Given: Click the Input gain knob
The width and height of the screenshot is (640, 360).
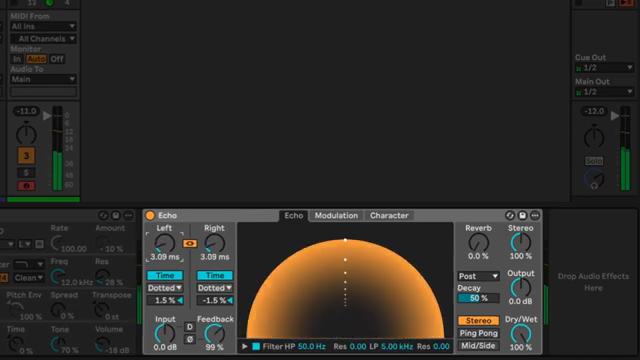Looking at the screenshot, I should click(165, 334).
